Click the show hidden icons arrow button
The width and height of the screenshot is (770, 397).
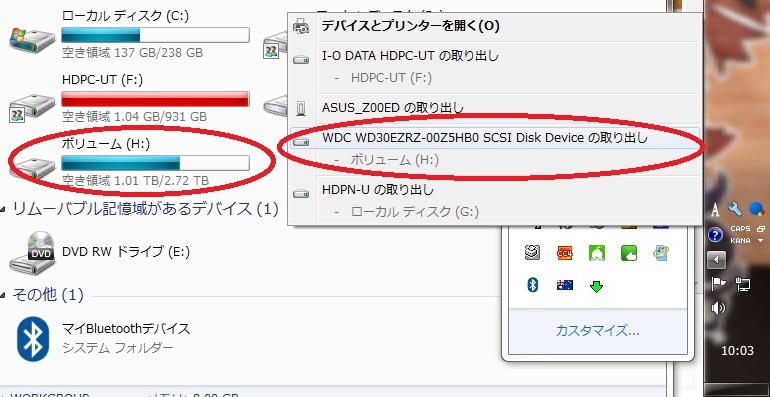pyautogui.click(x=715, y=259)
